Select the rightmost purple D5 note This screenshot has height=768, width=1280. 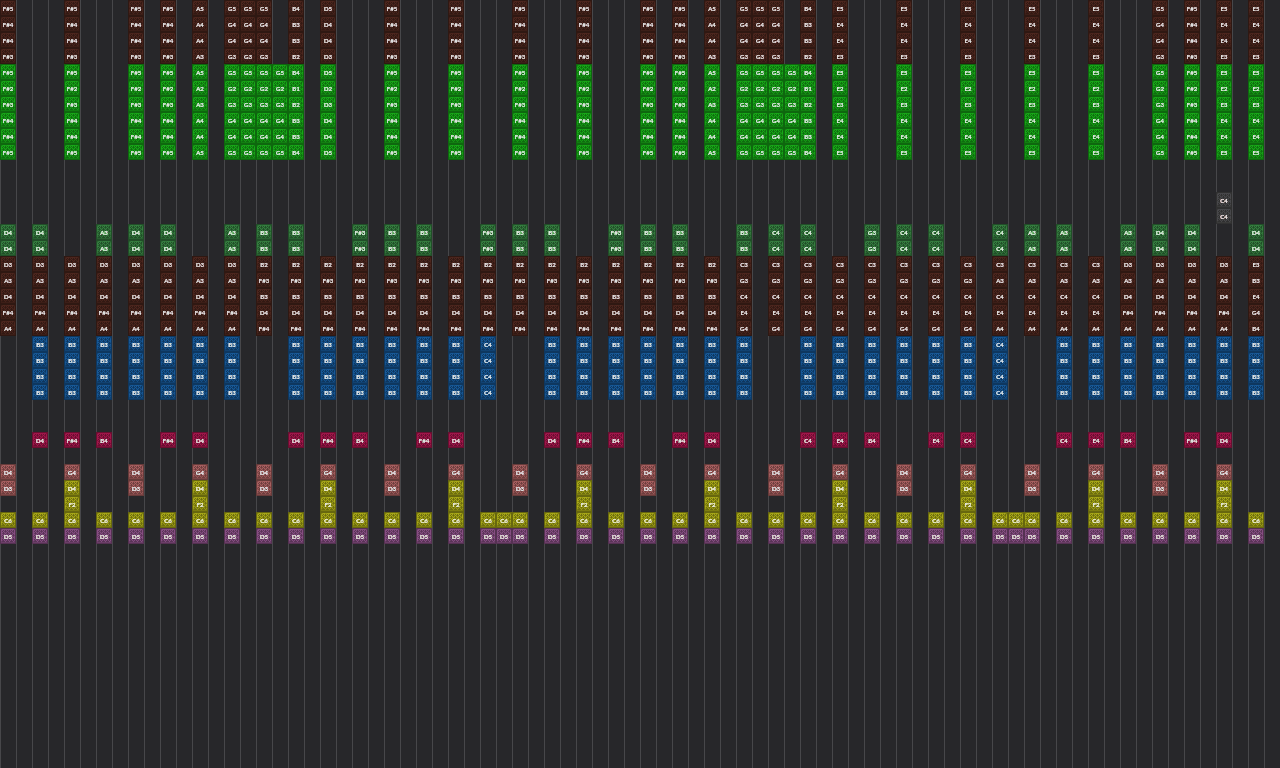click(x=1256, y=536)
